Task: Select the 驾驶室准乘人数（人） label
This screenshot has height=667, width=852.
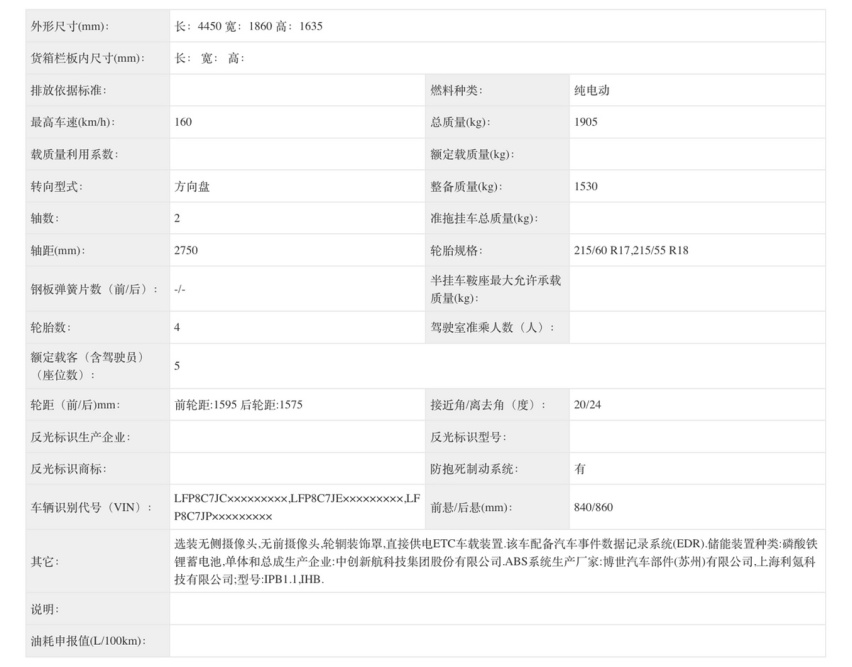Action: click(x=492, y=328)
